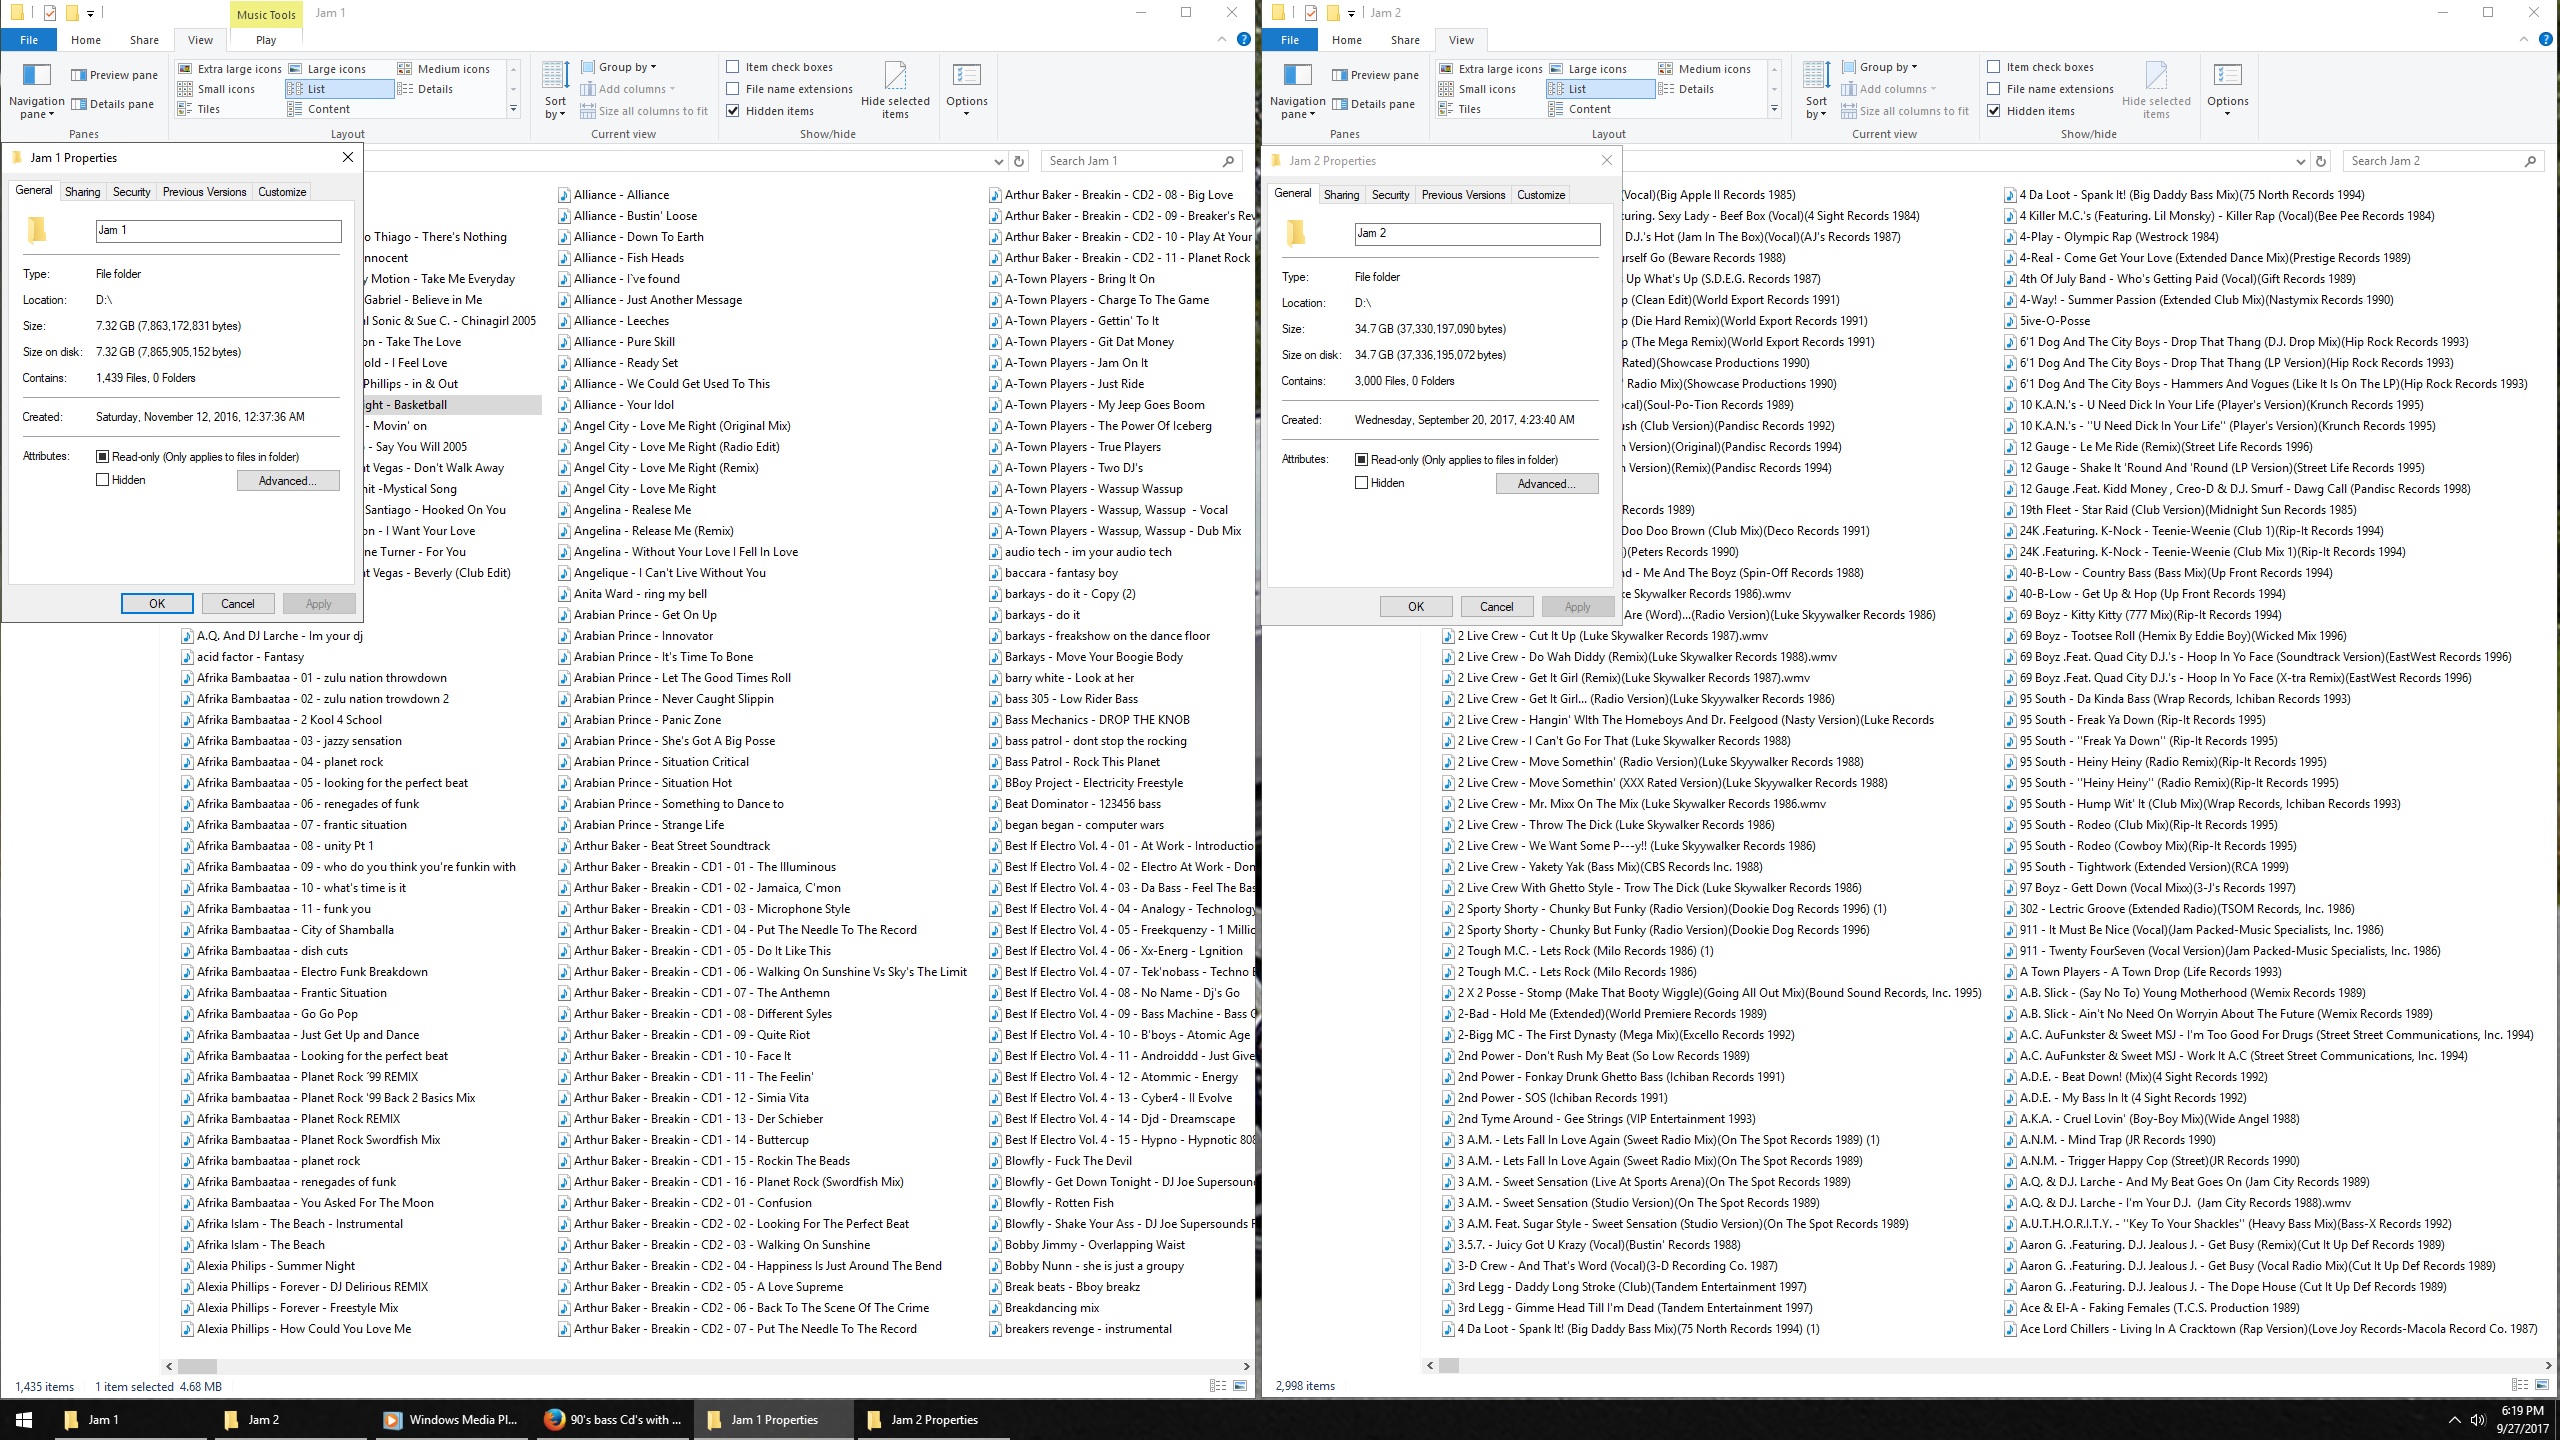Open Sharing tab in Jam 1 Properties
The width and height of the screenshot is (2560, 1440).
tap(82, 192)
